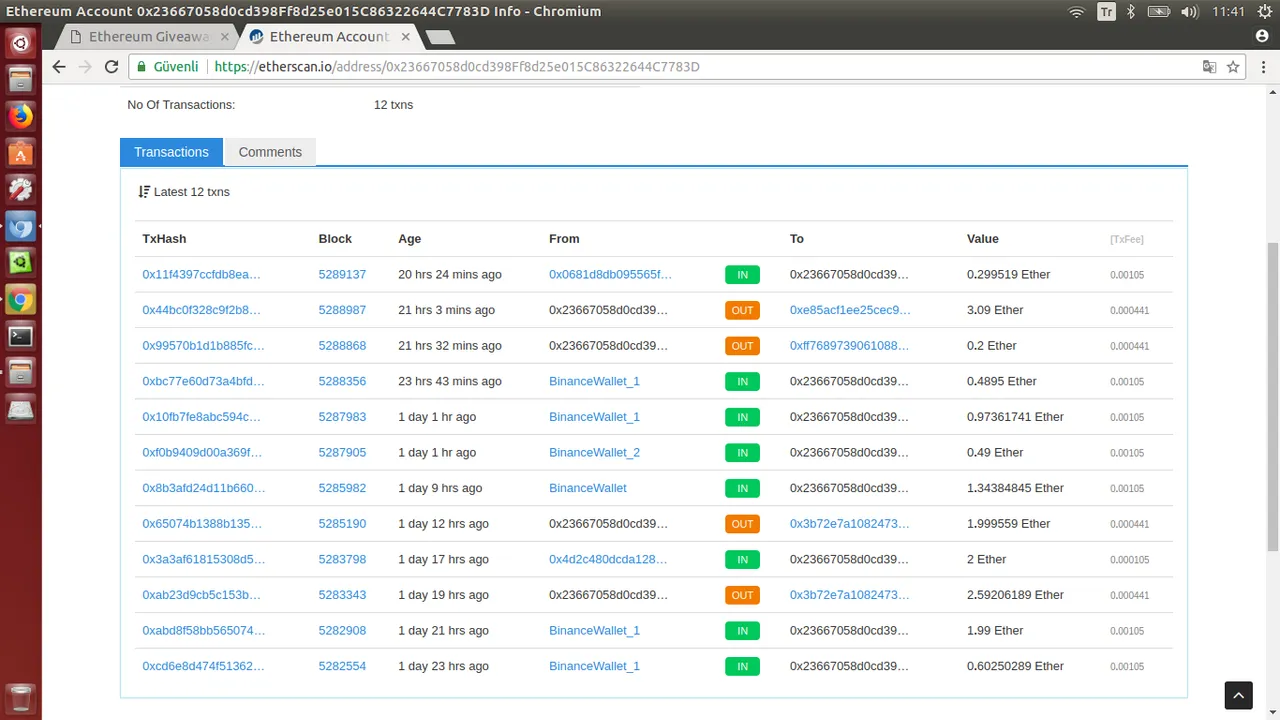Click the page vertical scrollbar
Viewport: 1280px width, 720px height.
pos(1272,395)
